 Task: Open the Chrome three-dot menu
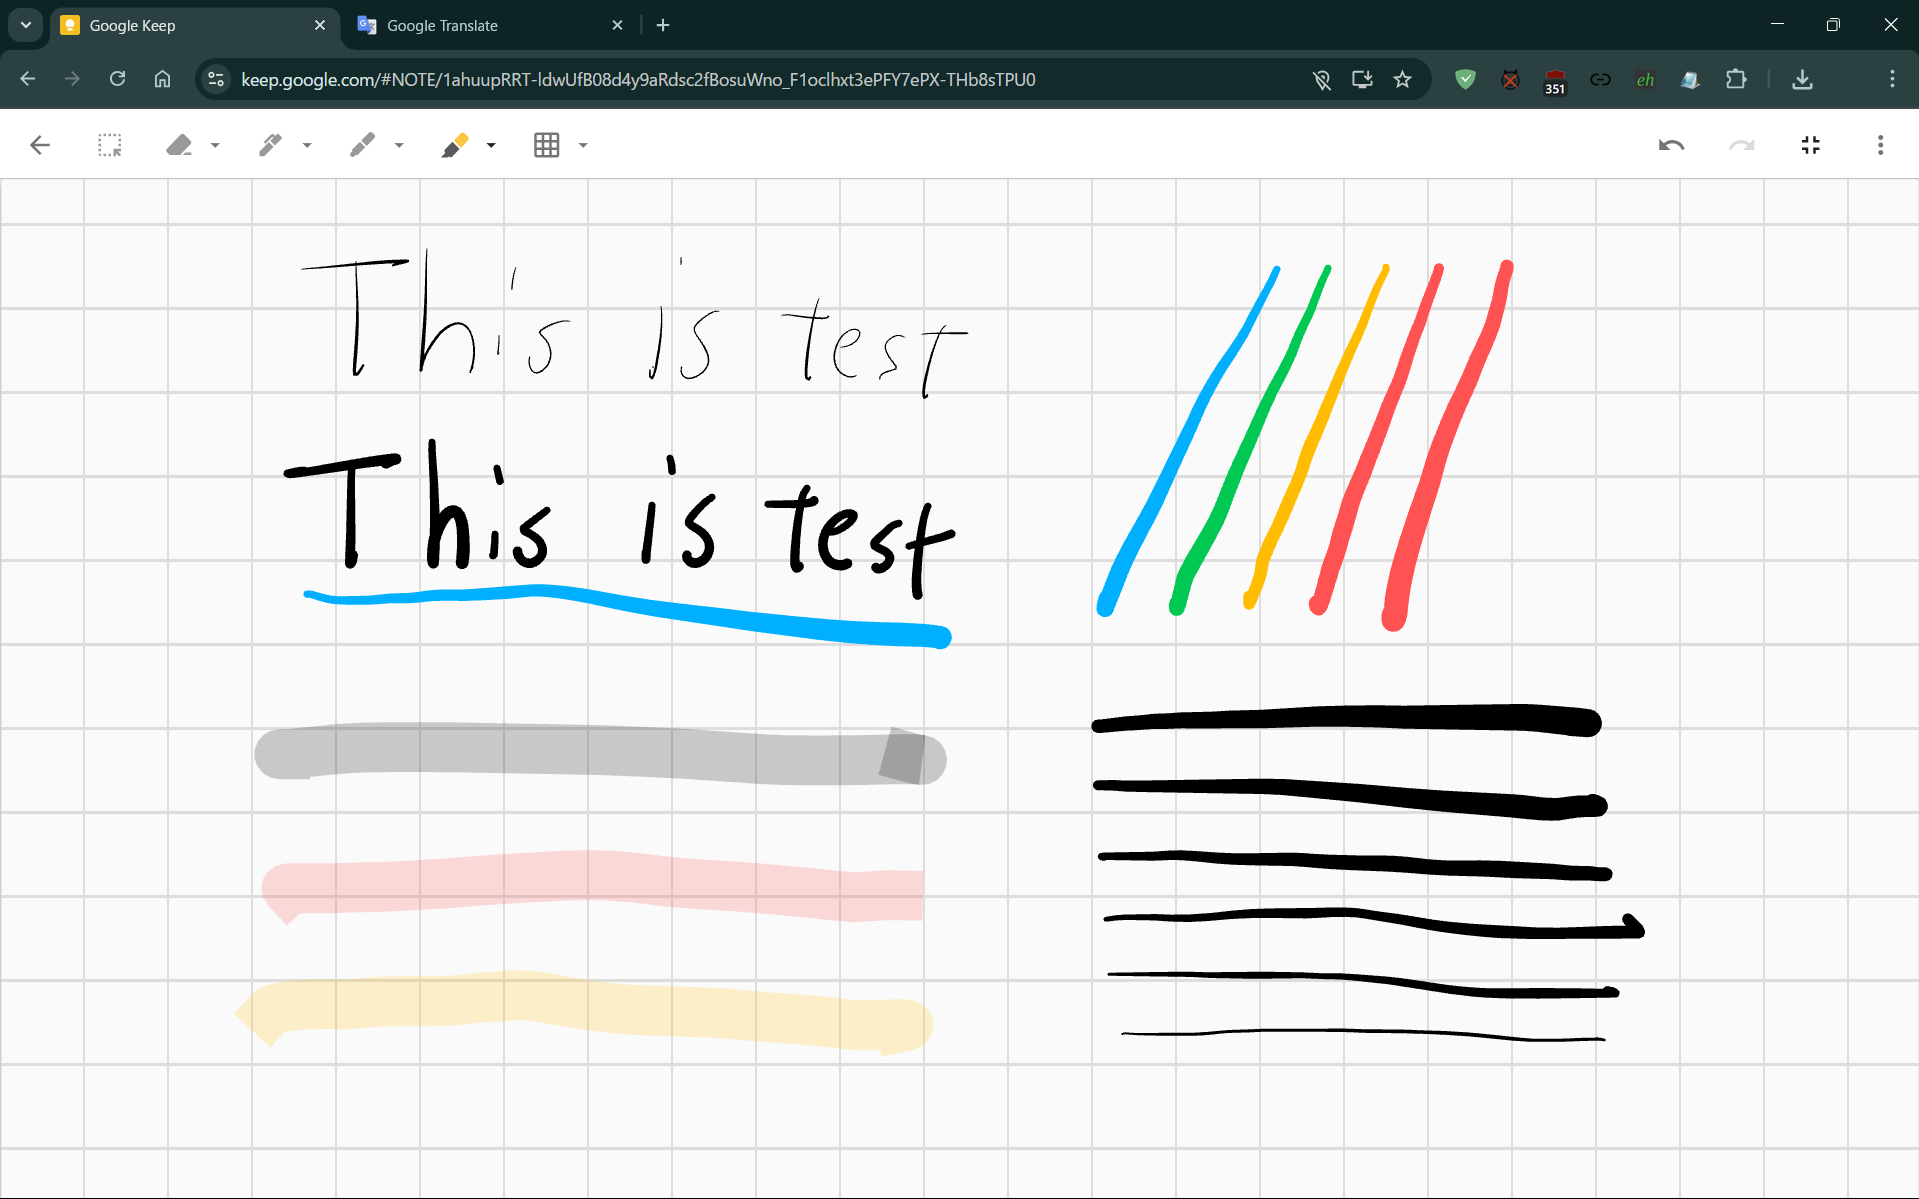[1892, 79]
